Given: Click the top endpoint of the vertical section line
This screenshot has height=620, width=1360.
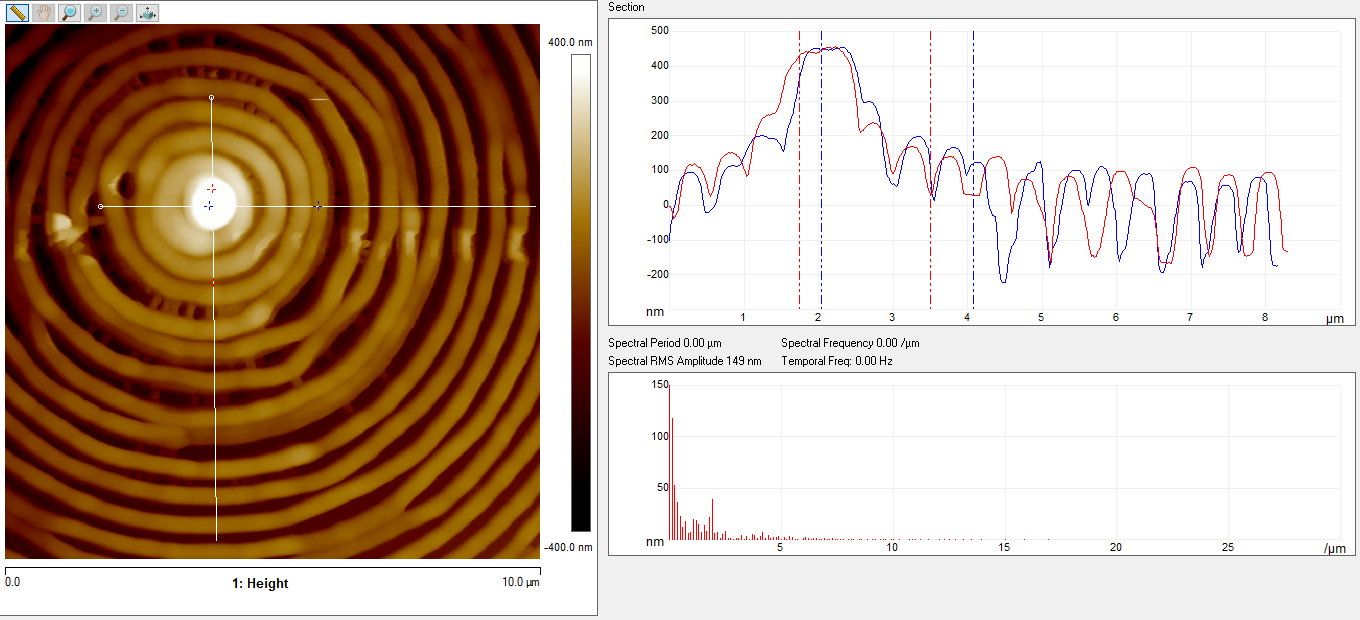Looking at the screenshot, I should [211, 98].
